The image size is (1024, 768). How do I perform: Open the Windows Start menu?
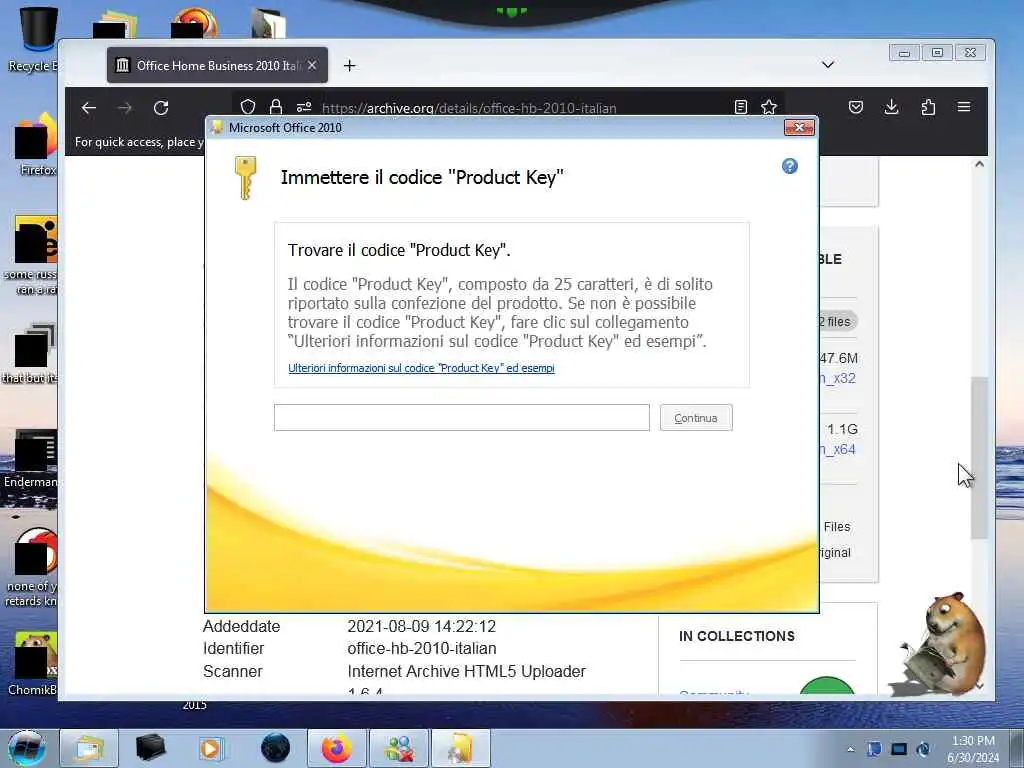[x=27, y=748]
